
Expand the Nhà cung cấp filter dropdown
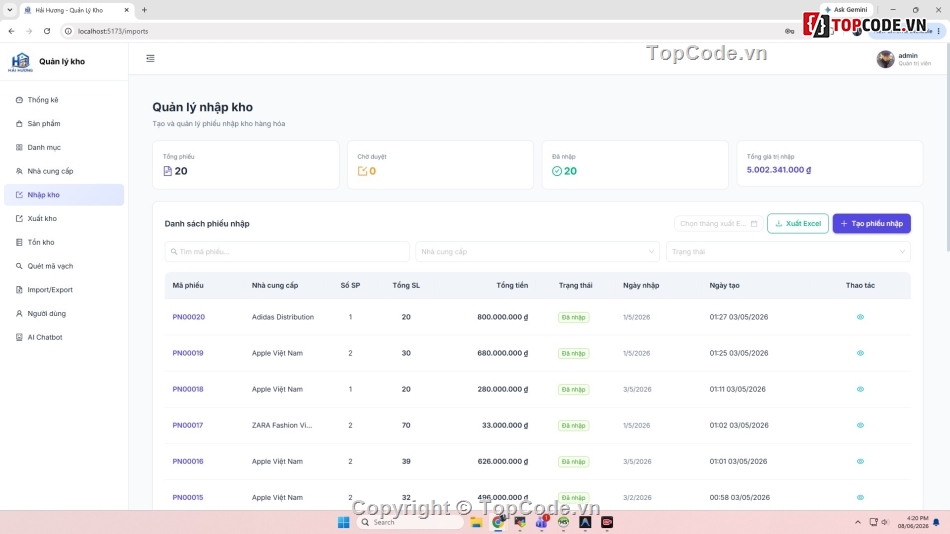pos(537,252)
